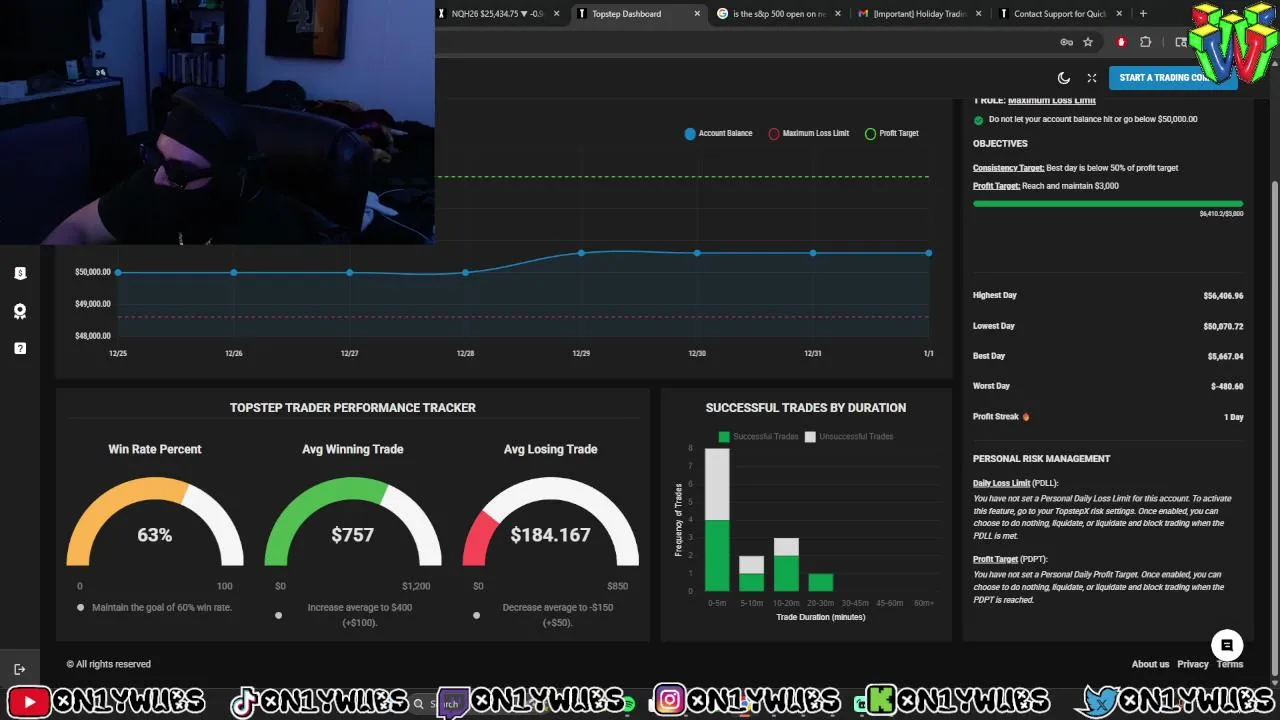This screenshot has width=1280, height=720.
Task: Open the Privacy footer link
Action: [x=1193, y=664]
